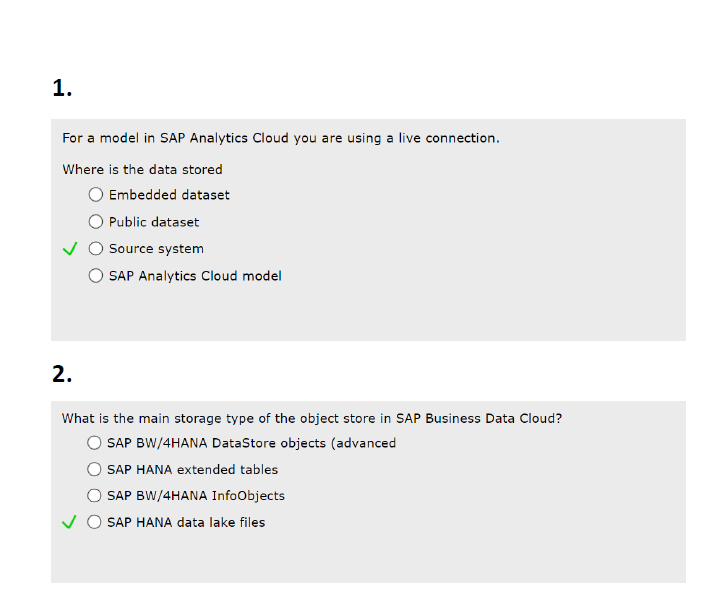
Task: Pick the SAP Analytics Cloud model radio button
Action: tap(96, 275)
